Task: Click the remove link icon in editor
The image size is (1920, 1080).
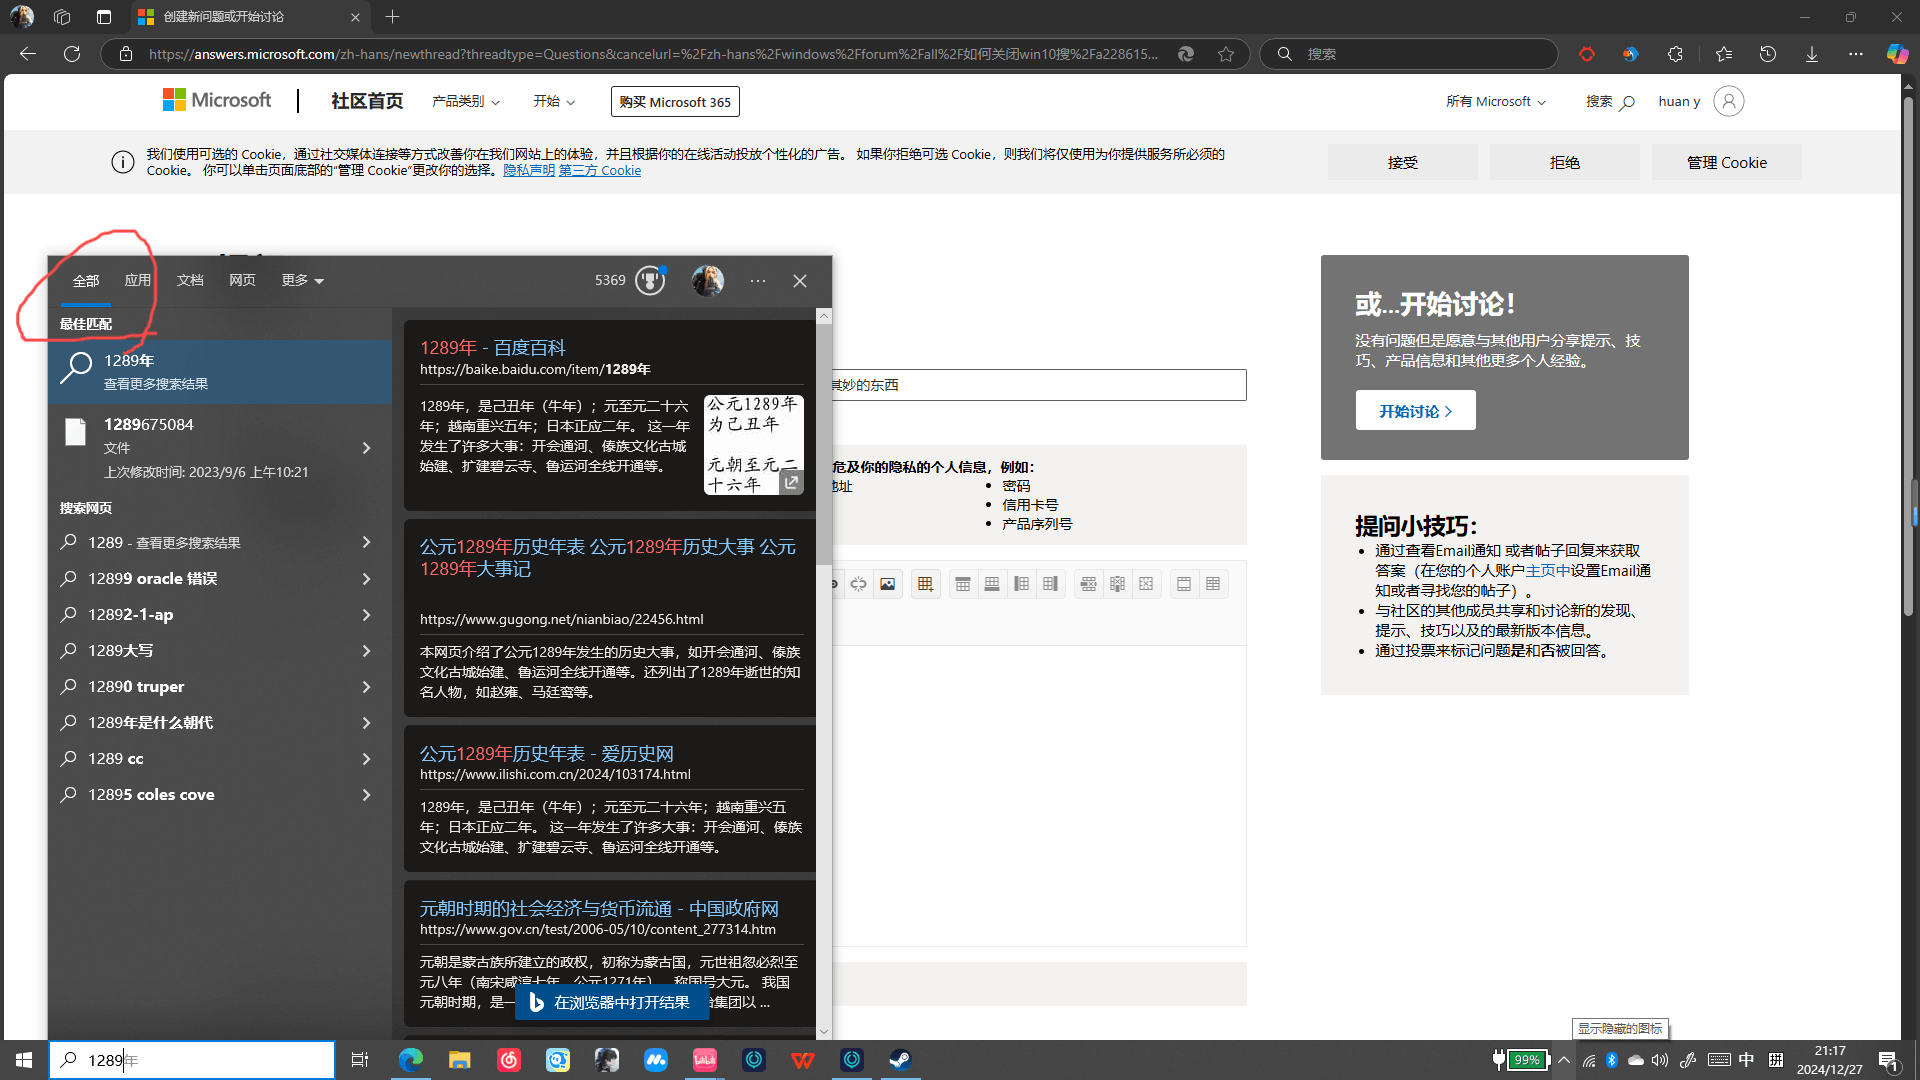Action: coord(858,584)
